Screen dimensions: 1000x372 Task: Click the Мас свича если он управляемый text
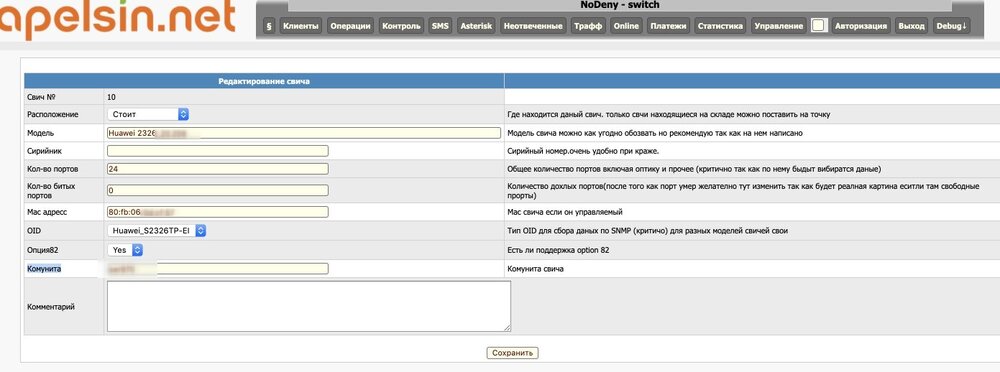564,212
